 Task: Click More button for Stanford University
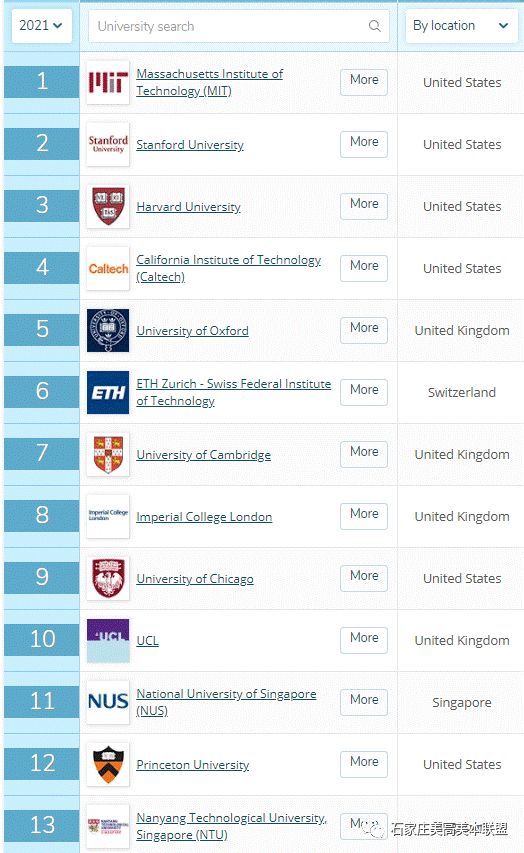(x=364, y=144)
